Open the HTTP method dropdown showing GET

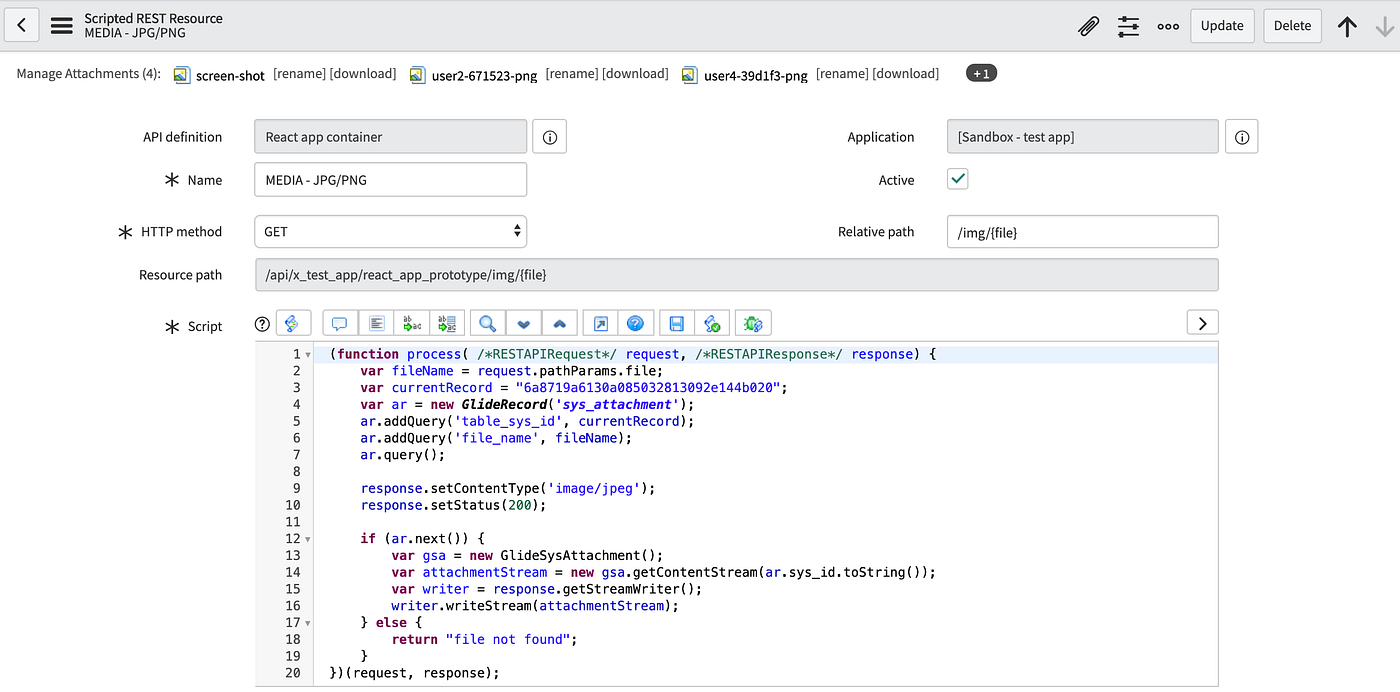[390, 231]
